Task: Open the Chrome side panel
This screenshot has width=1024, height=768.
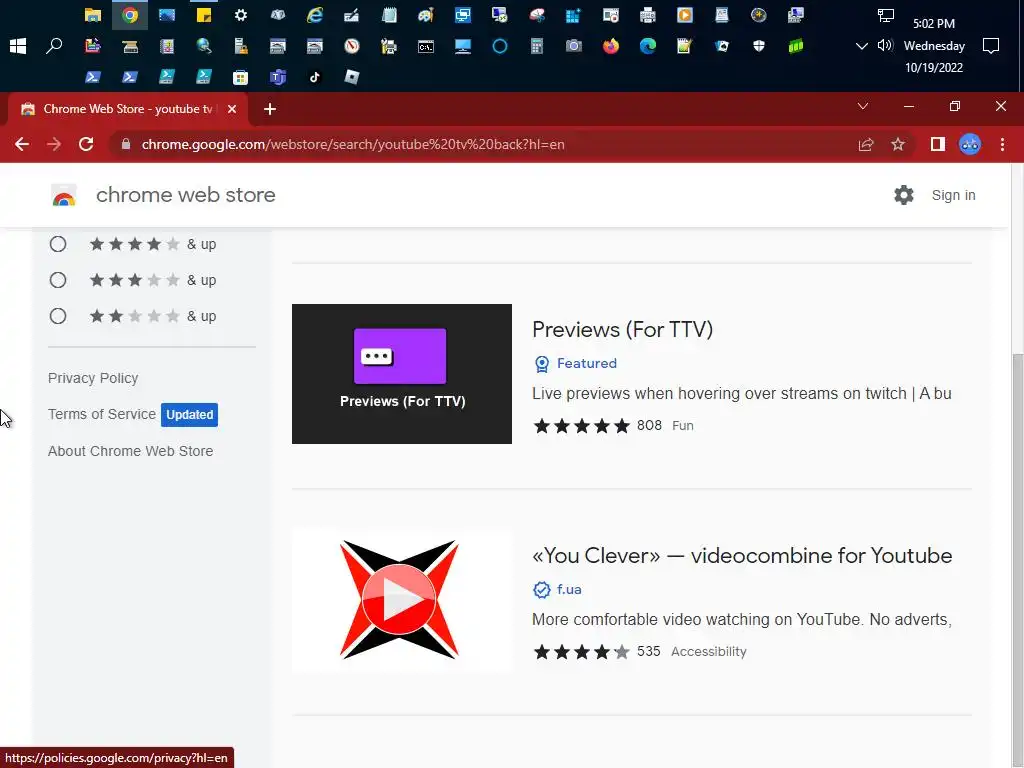Action: pos(938,144)
